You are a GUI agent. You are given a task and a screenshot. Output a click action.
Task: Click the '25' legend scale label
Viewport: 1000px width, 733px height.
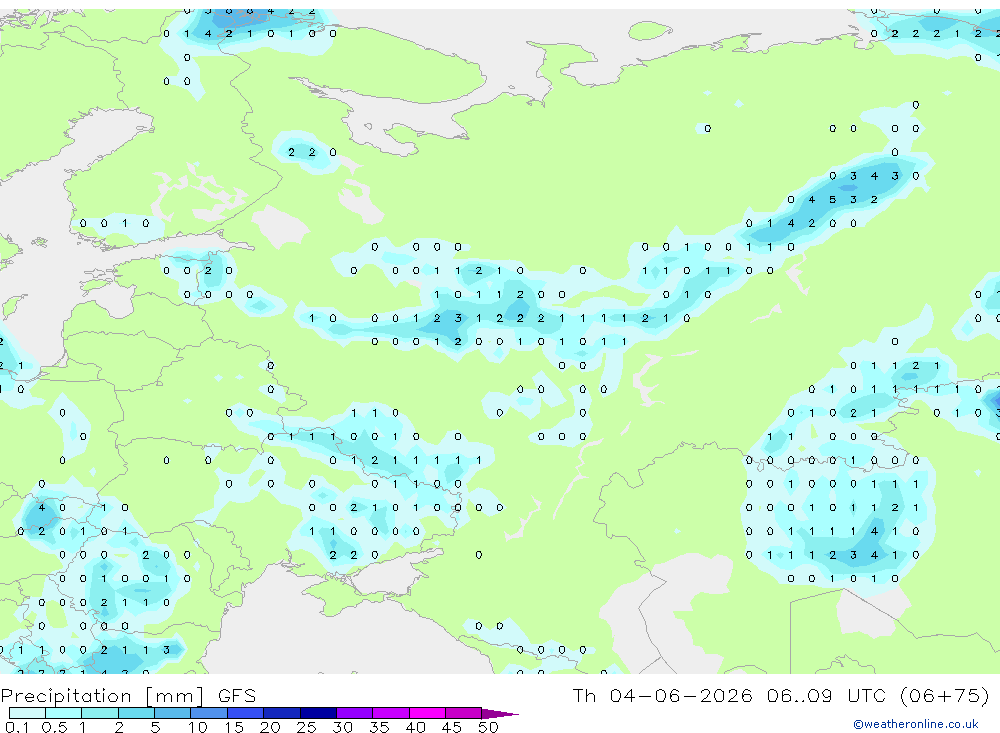pyautogui.click(x=306, y=727)
